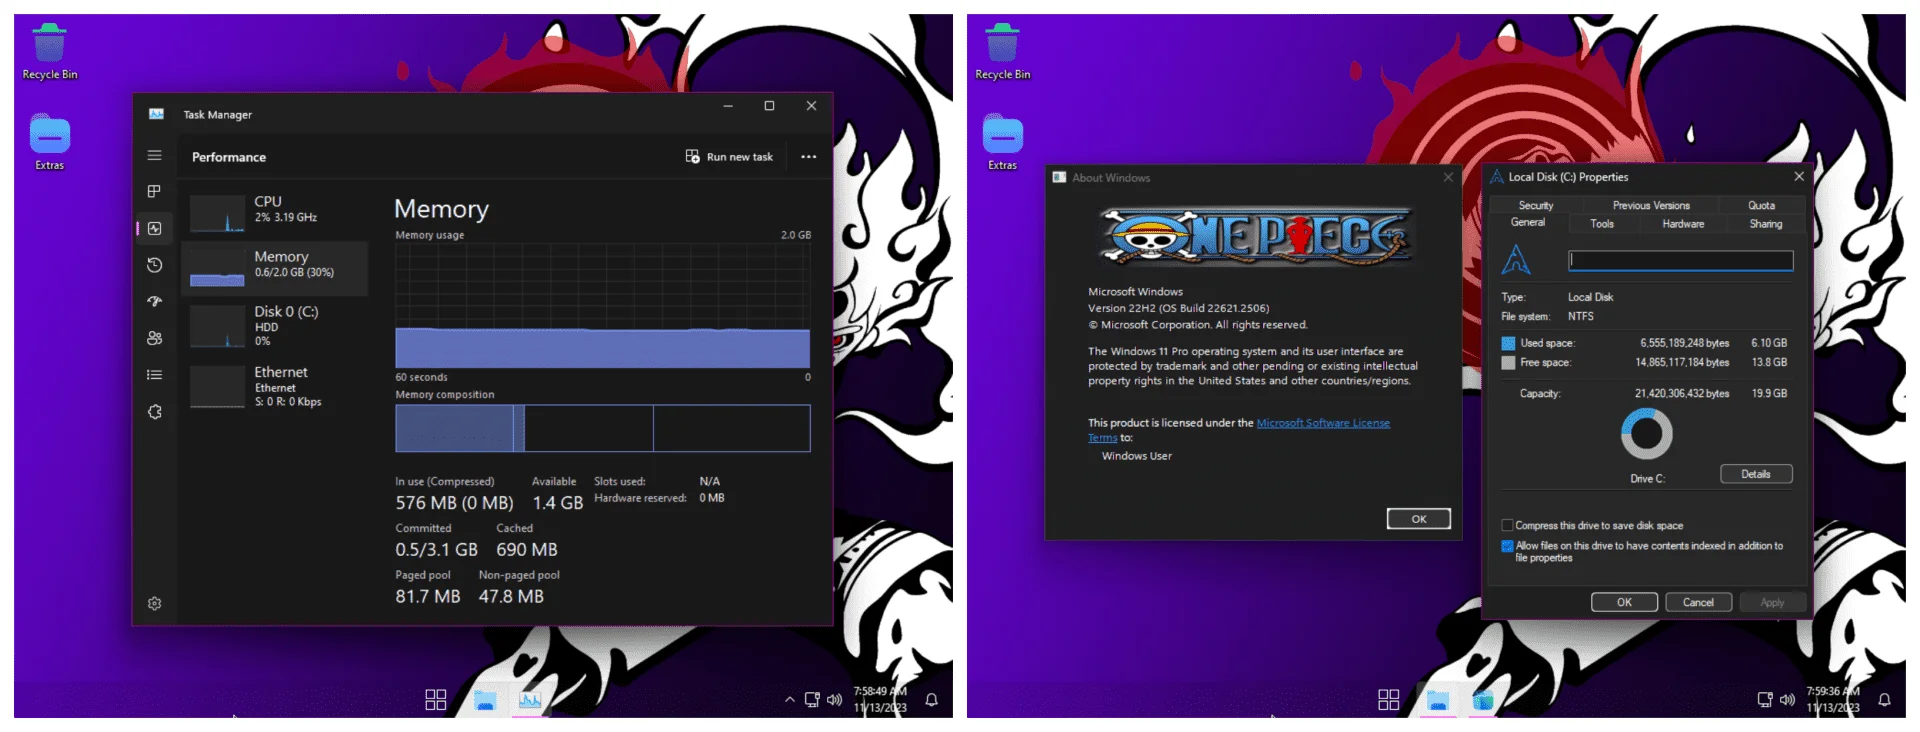Open File Explorer on the right desktop taskbar

pyautogui.click(x=1438, y=700)
